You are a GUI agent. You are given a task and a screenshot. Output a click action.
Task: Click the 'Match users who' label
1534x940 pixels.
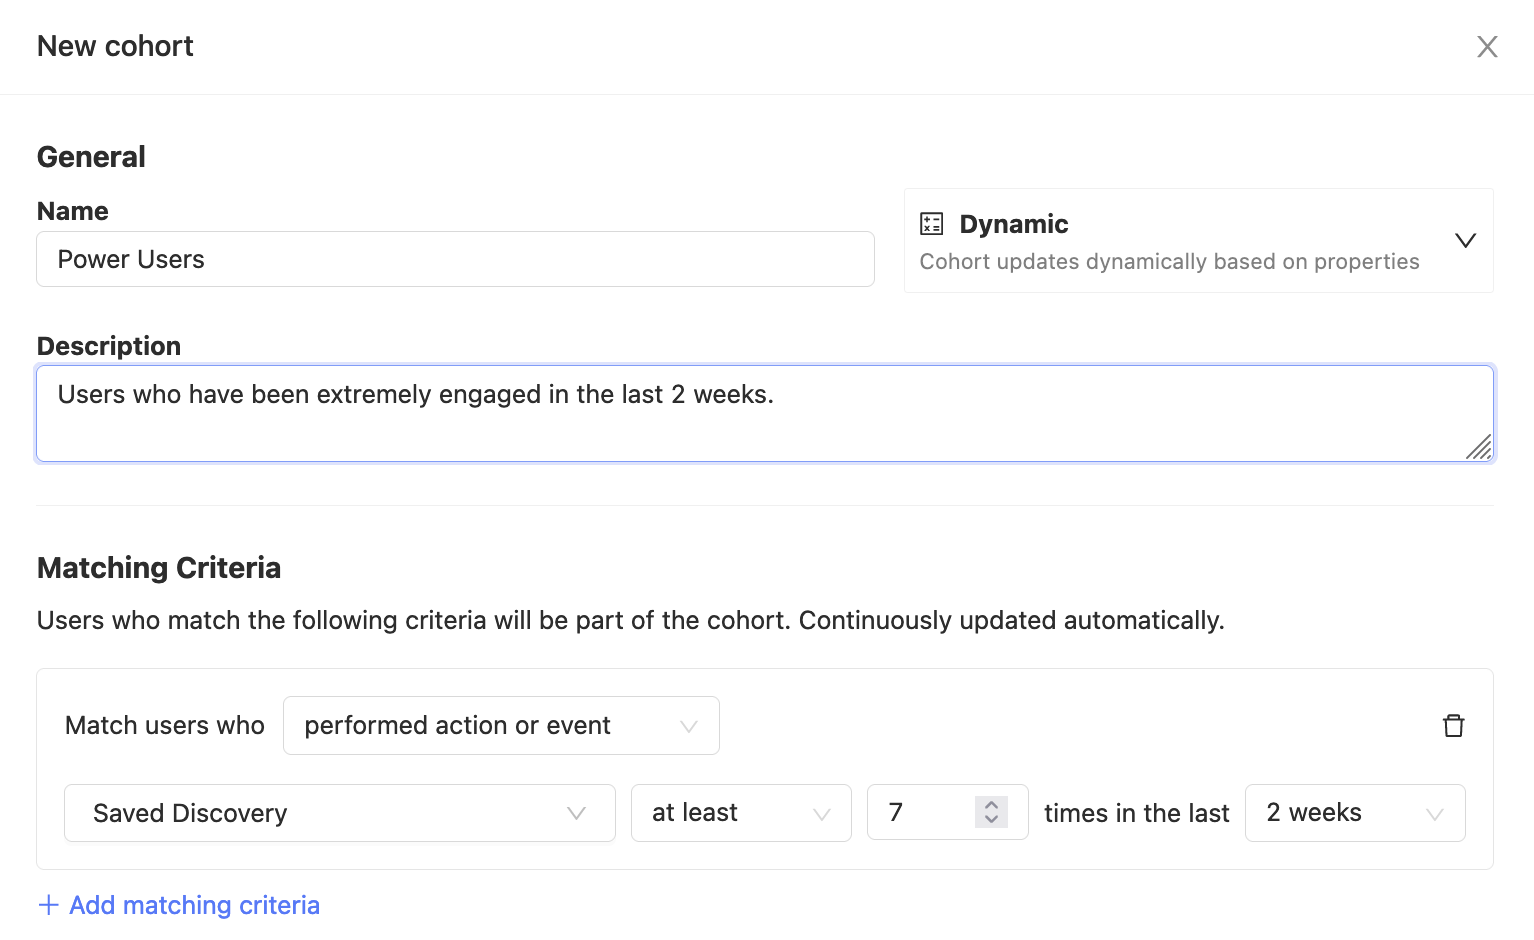pos(165,725)
